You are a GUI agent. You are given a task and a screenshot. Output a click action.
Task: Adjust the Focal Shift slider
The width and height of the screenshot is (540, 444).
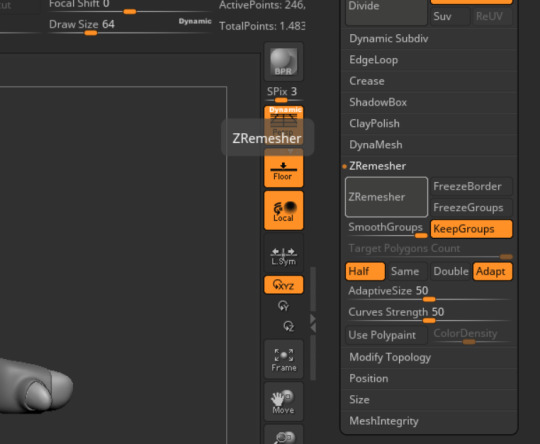(x=130, y=6)
